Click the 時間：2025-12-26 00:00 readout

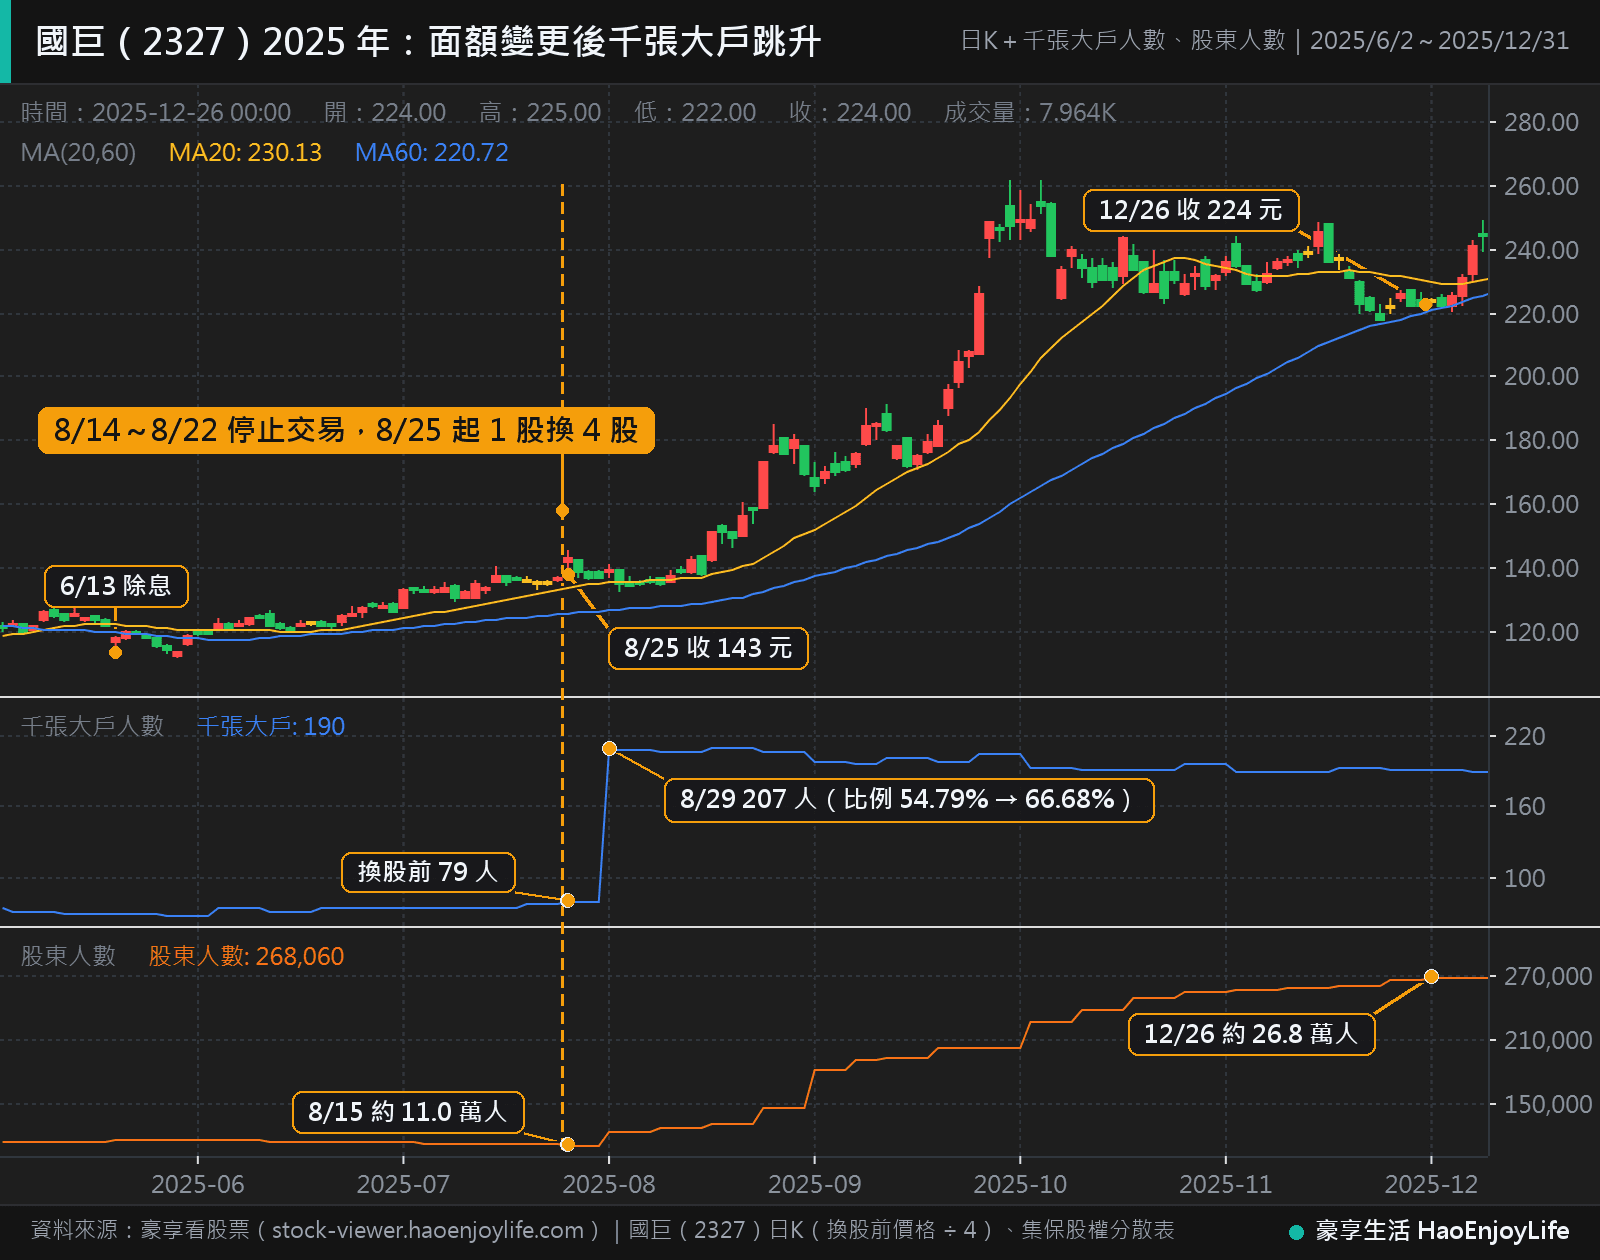point(156,112)
